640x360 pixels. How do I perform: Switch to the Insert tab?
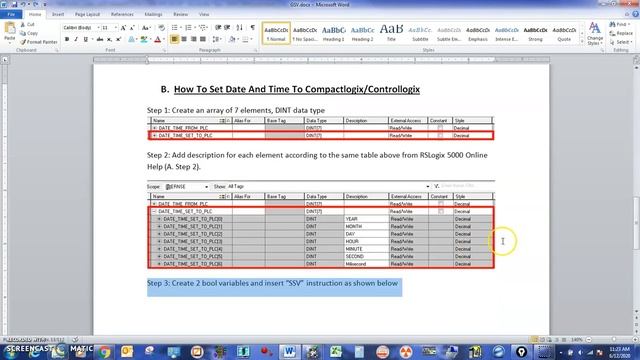tap(58, 14)
